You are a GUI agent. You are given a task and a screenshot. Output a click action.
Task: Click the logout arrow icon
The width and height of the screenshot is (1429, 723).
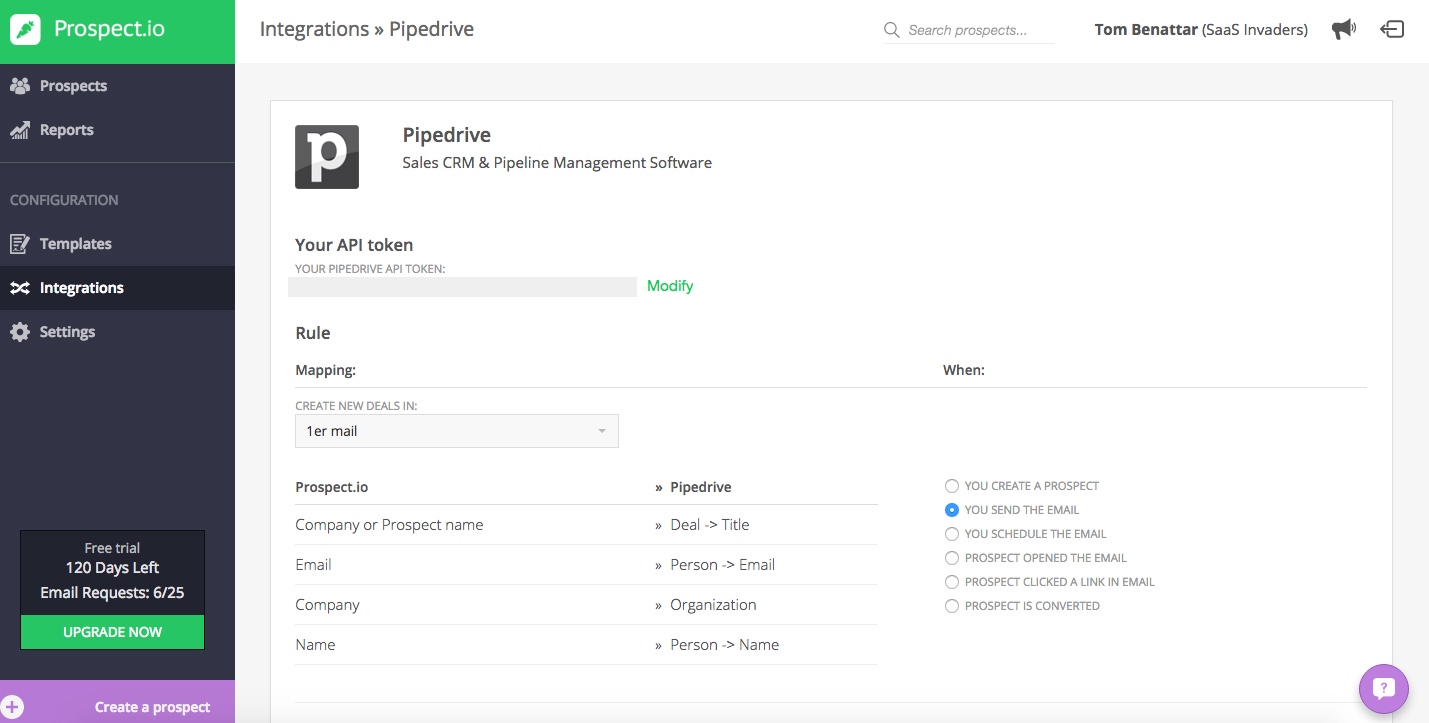[1392, 29]
